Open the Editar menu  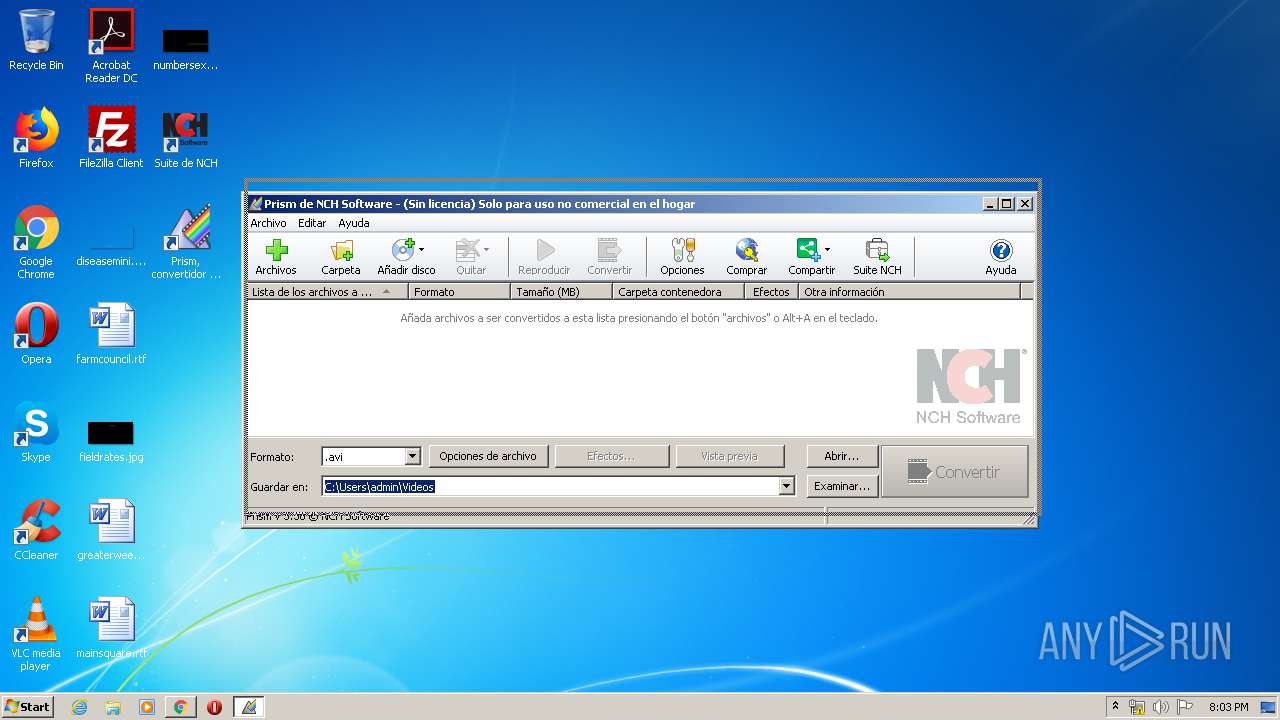click(x=312, y=223)
